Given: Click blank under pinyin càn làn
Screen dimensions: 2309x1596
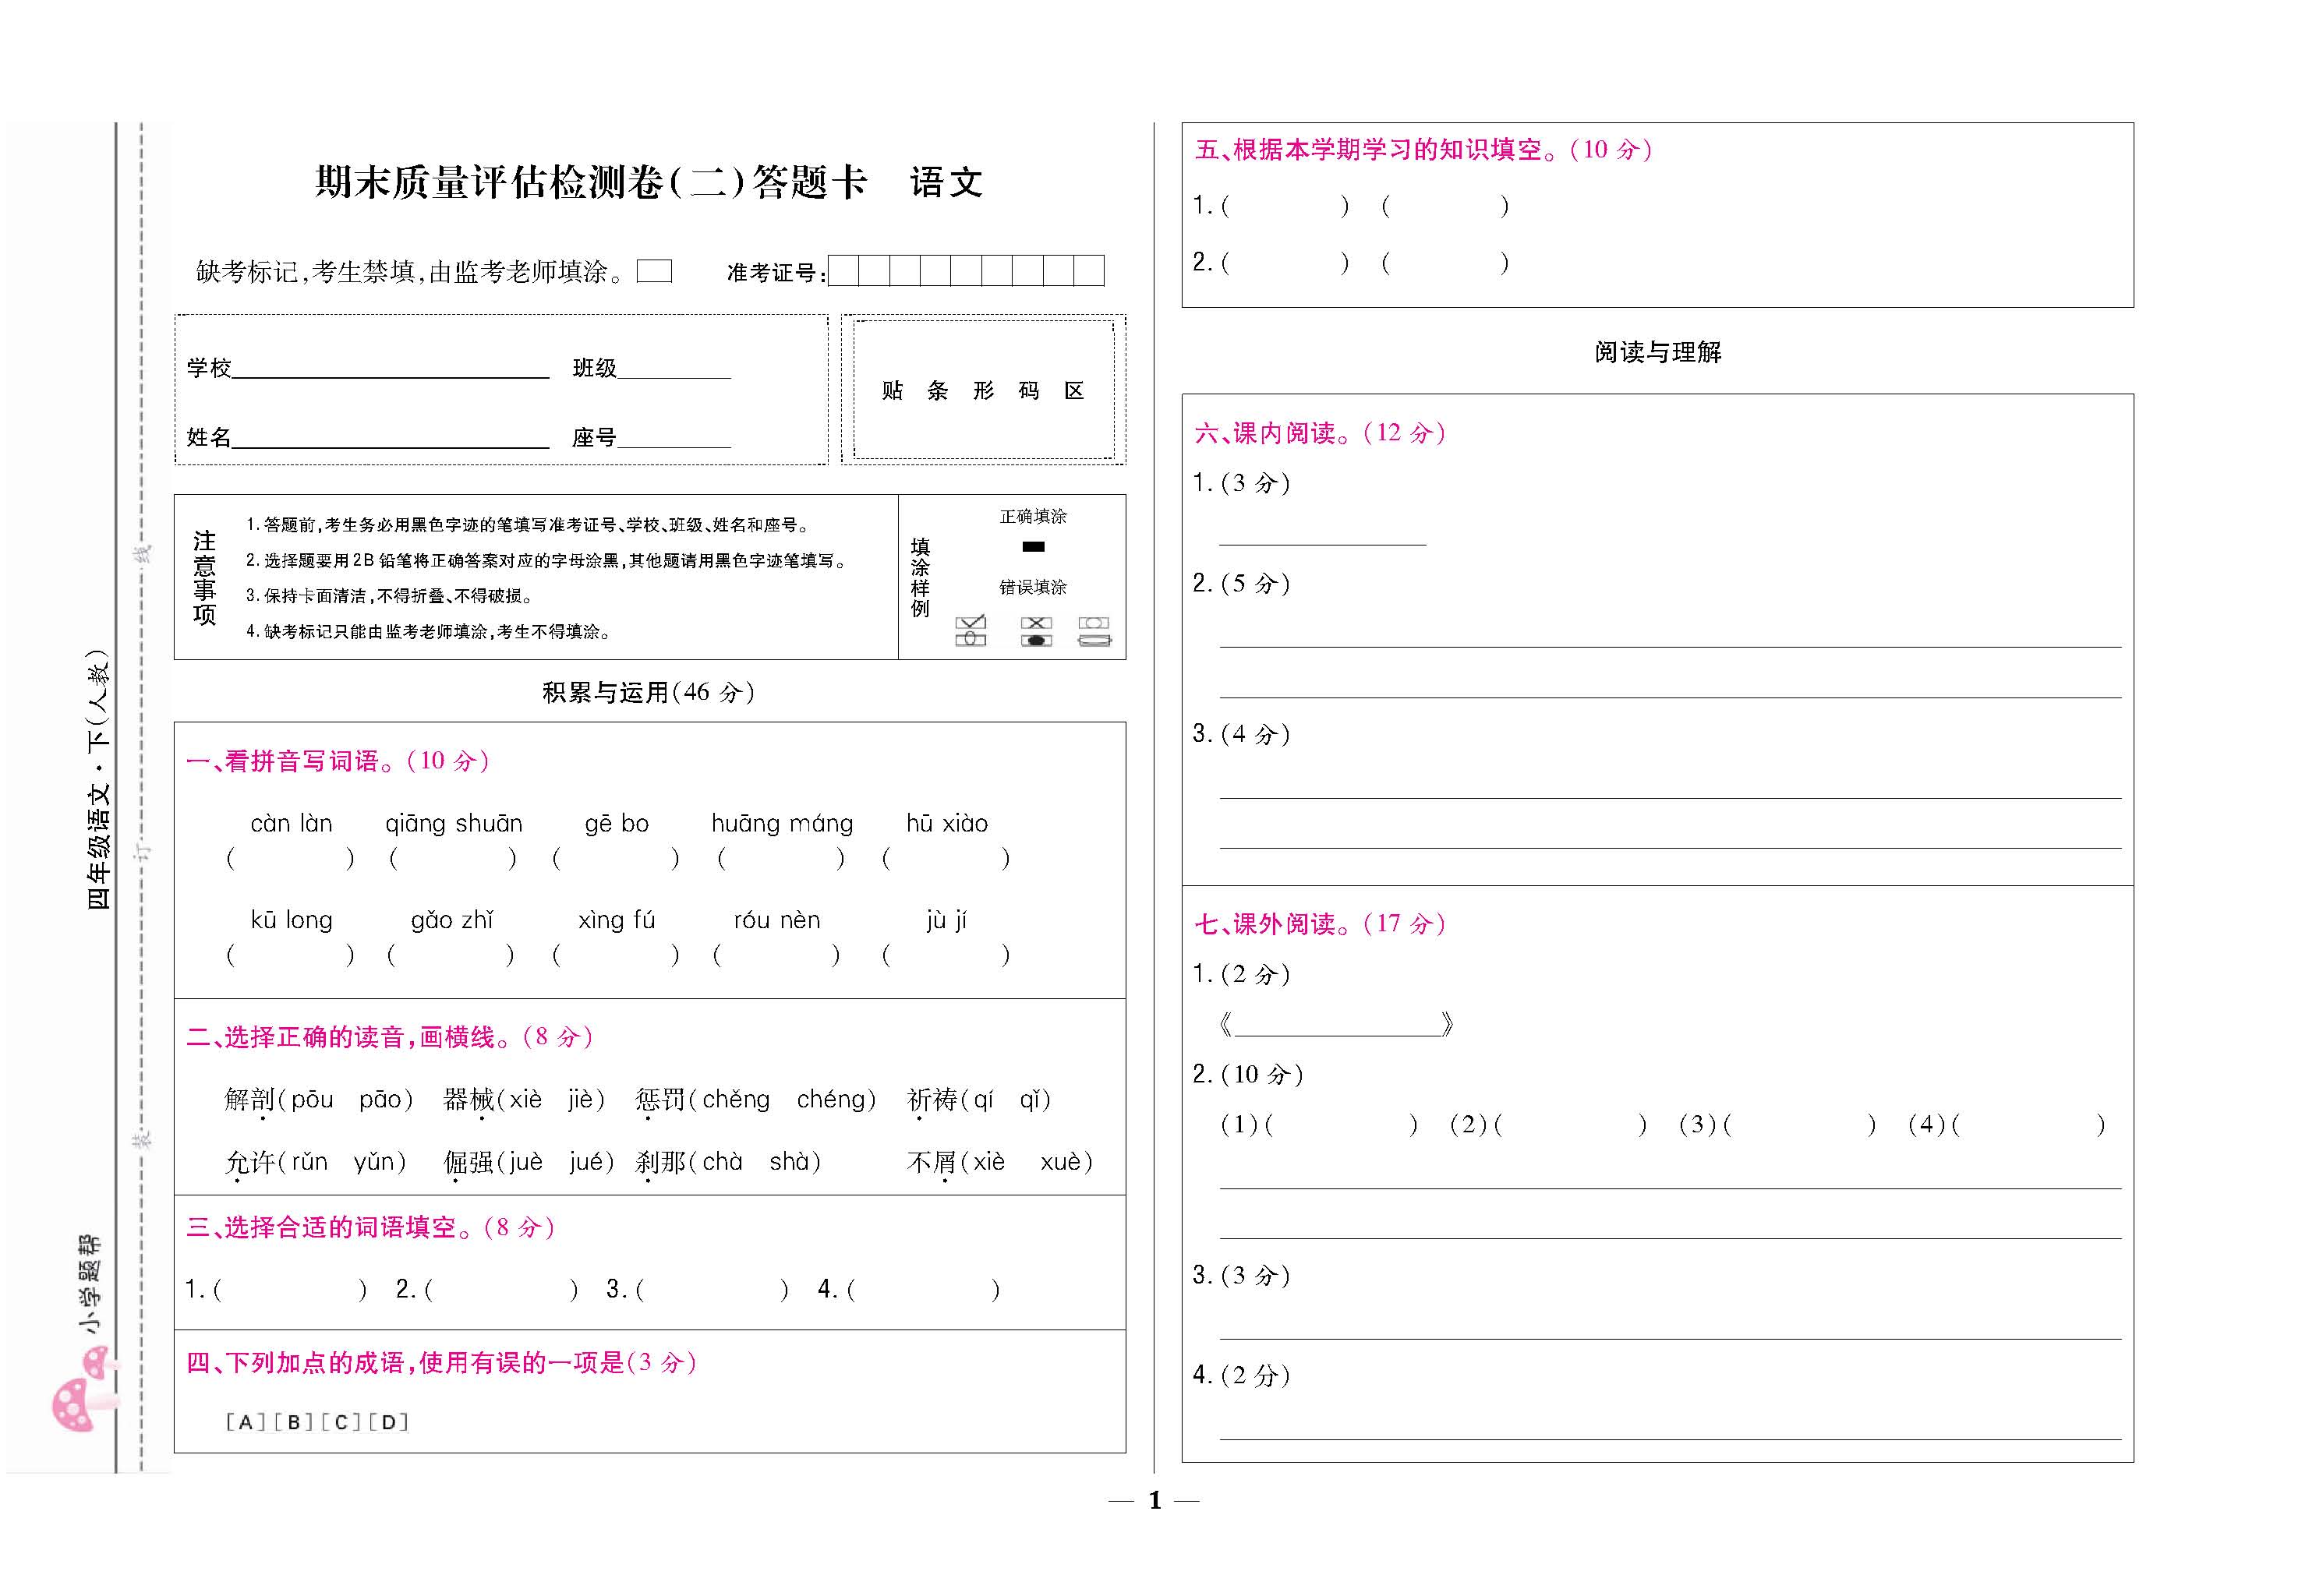Looking at the screenshot, I should (x=290, y=858).
